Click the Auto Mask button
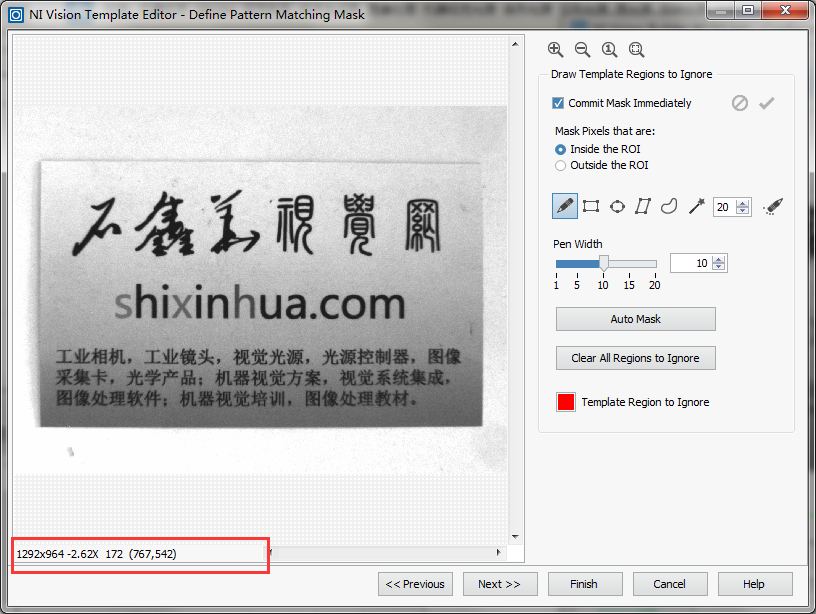Viewport: 816px width, 614px height. click(635, 319)
